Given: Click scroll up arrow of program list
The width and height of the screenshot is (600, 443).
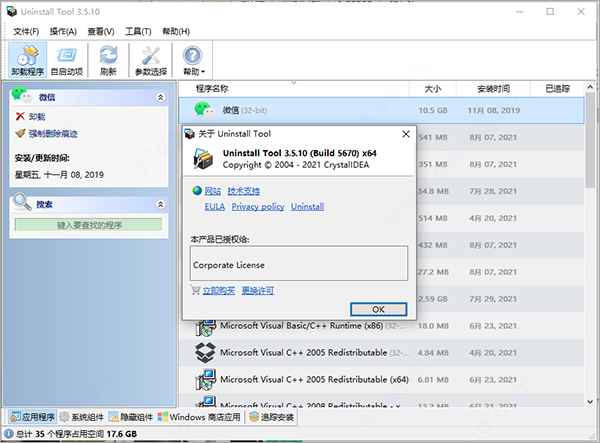Looking at the screenshot, I should click(590, 87).
